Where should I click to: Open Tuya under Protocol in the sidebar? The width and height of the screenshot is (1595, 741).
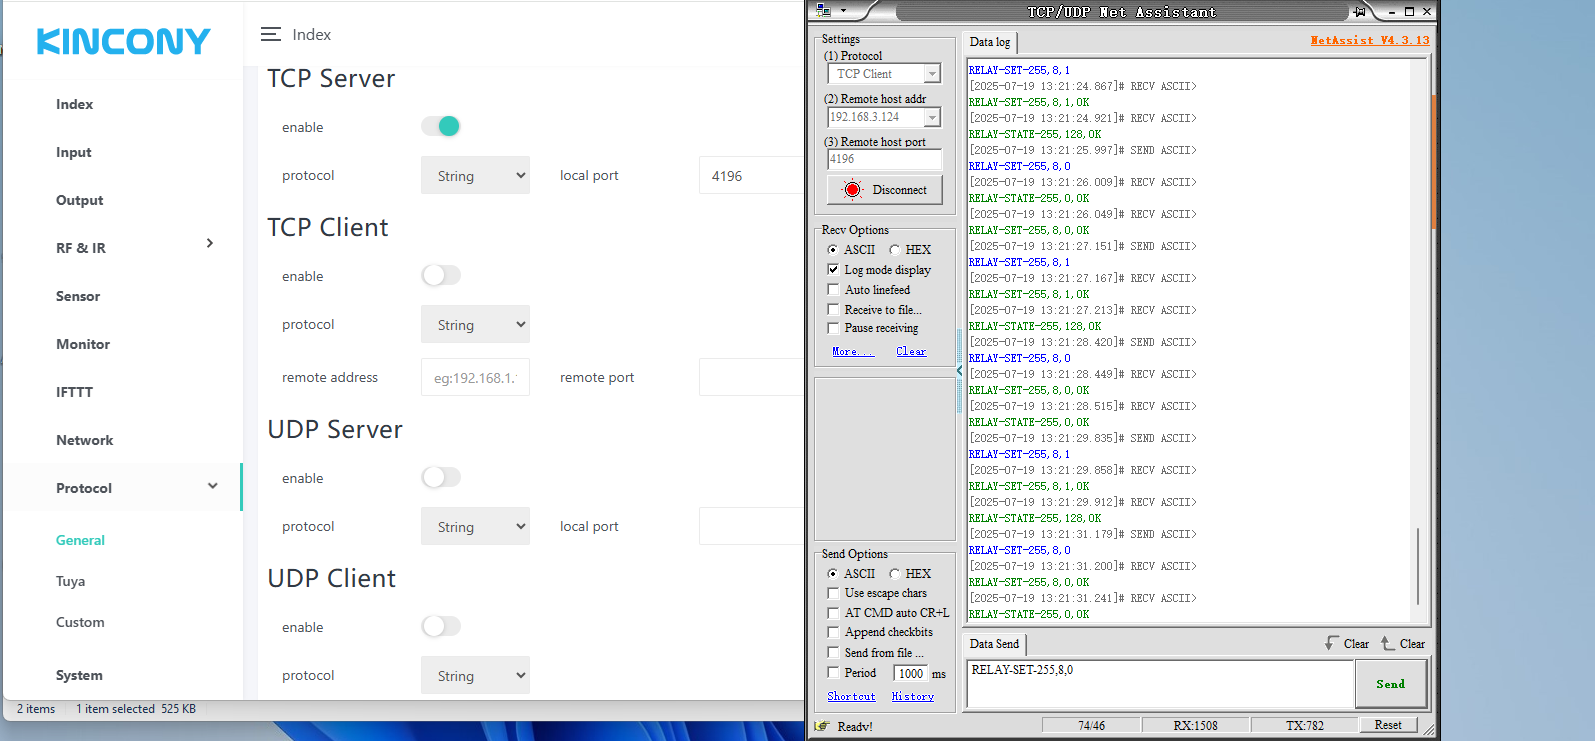click(71, 581)
